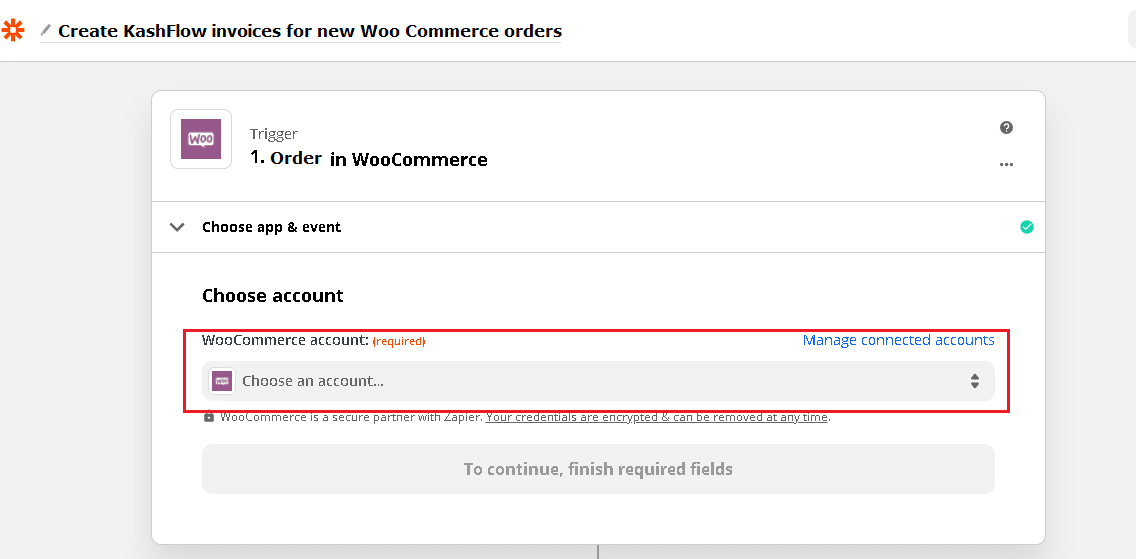
Task: Click the "WooCommerce account:" field label
Action: coord(285,340)
